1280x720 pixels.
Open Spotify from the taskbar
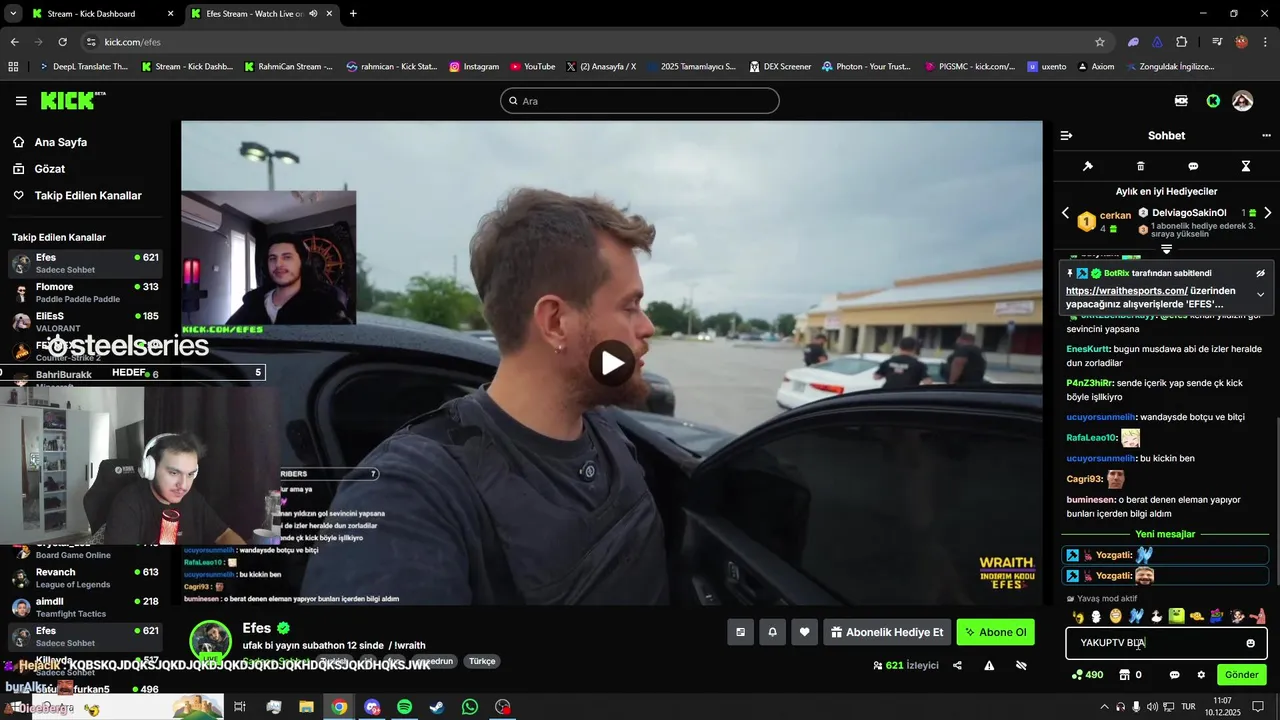tap(404, 707)
